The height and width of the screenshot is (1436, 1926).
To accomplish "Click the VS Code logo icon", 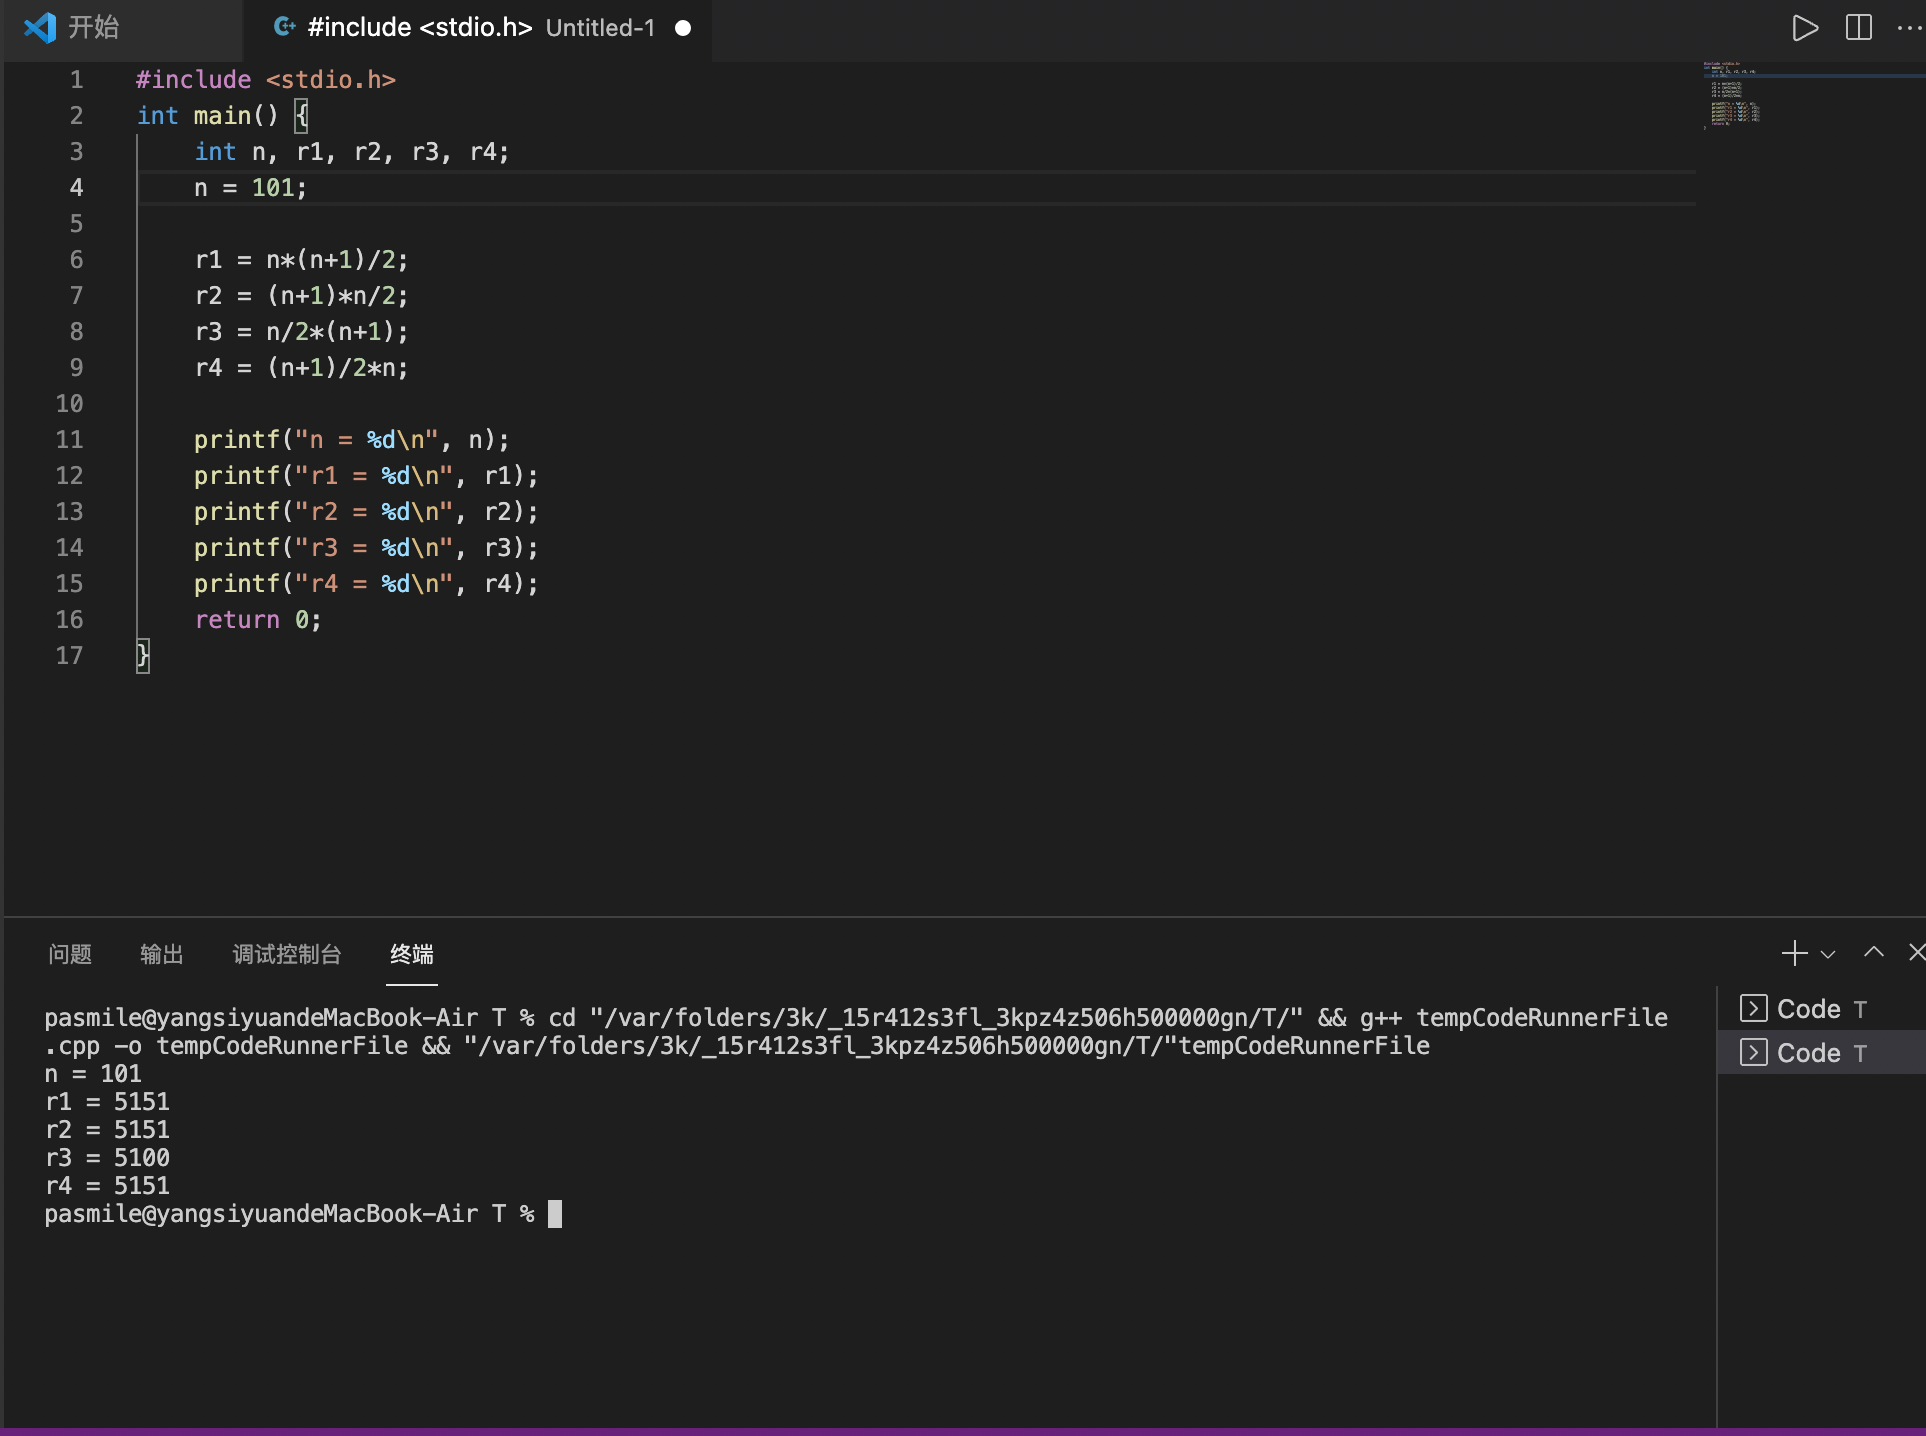I will [x=40, y=28].
